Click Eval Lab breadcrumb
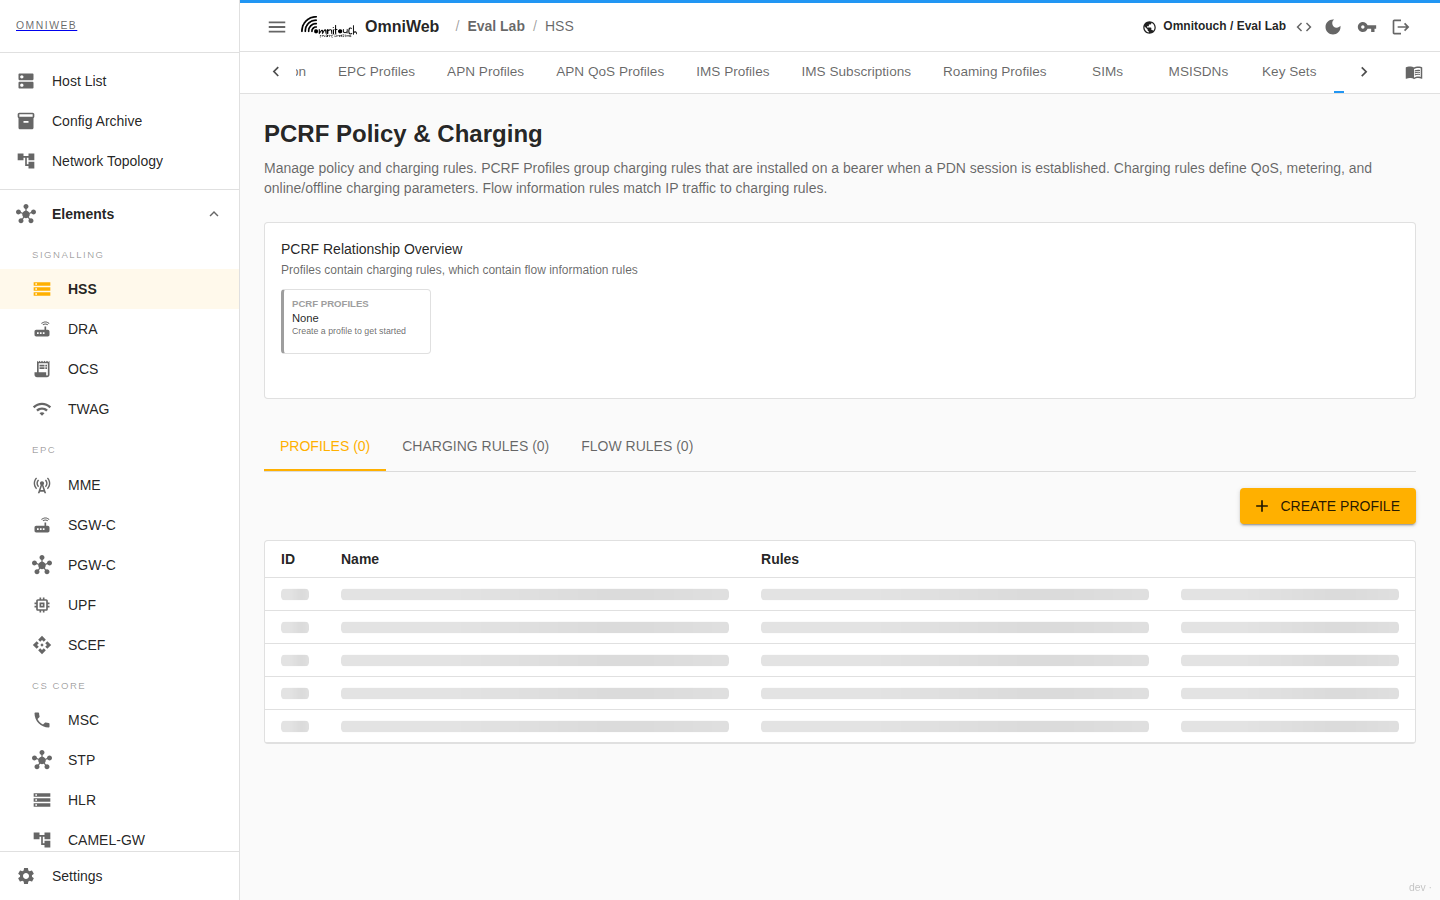The image size is (1440, 900). [x=496, y=26]
